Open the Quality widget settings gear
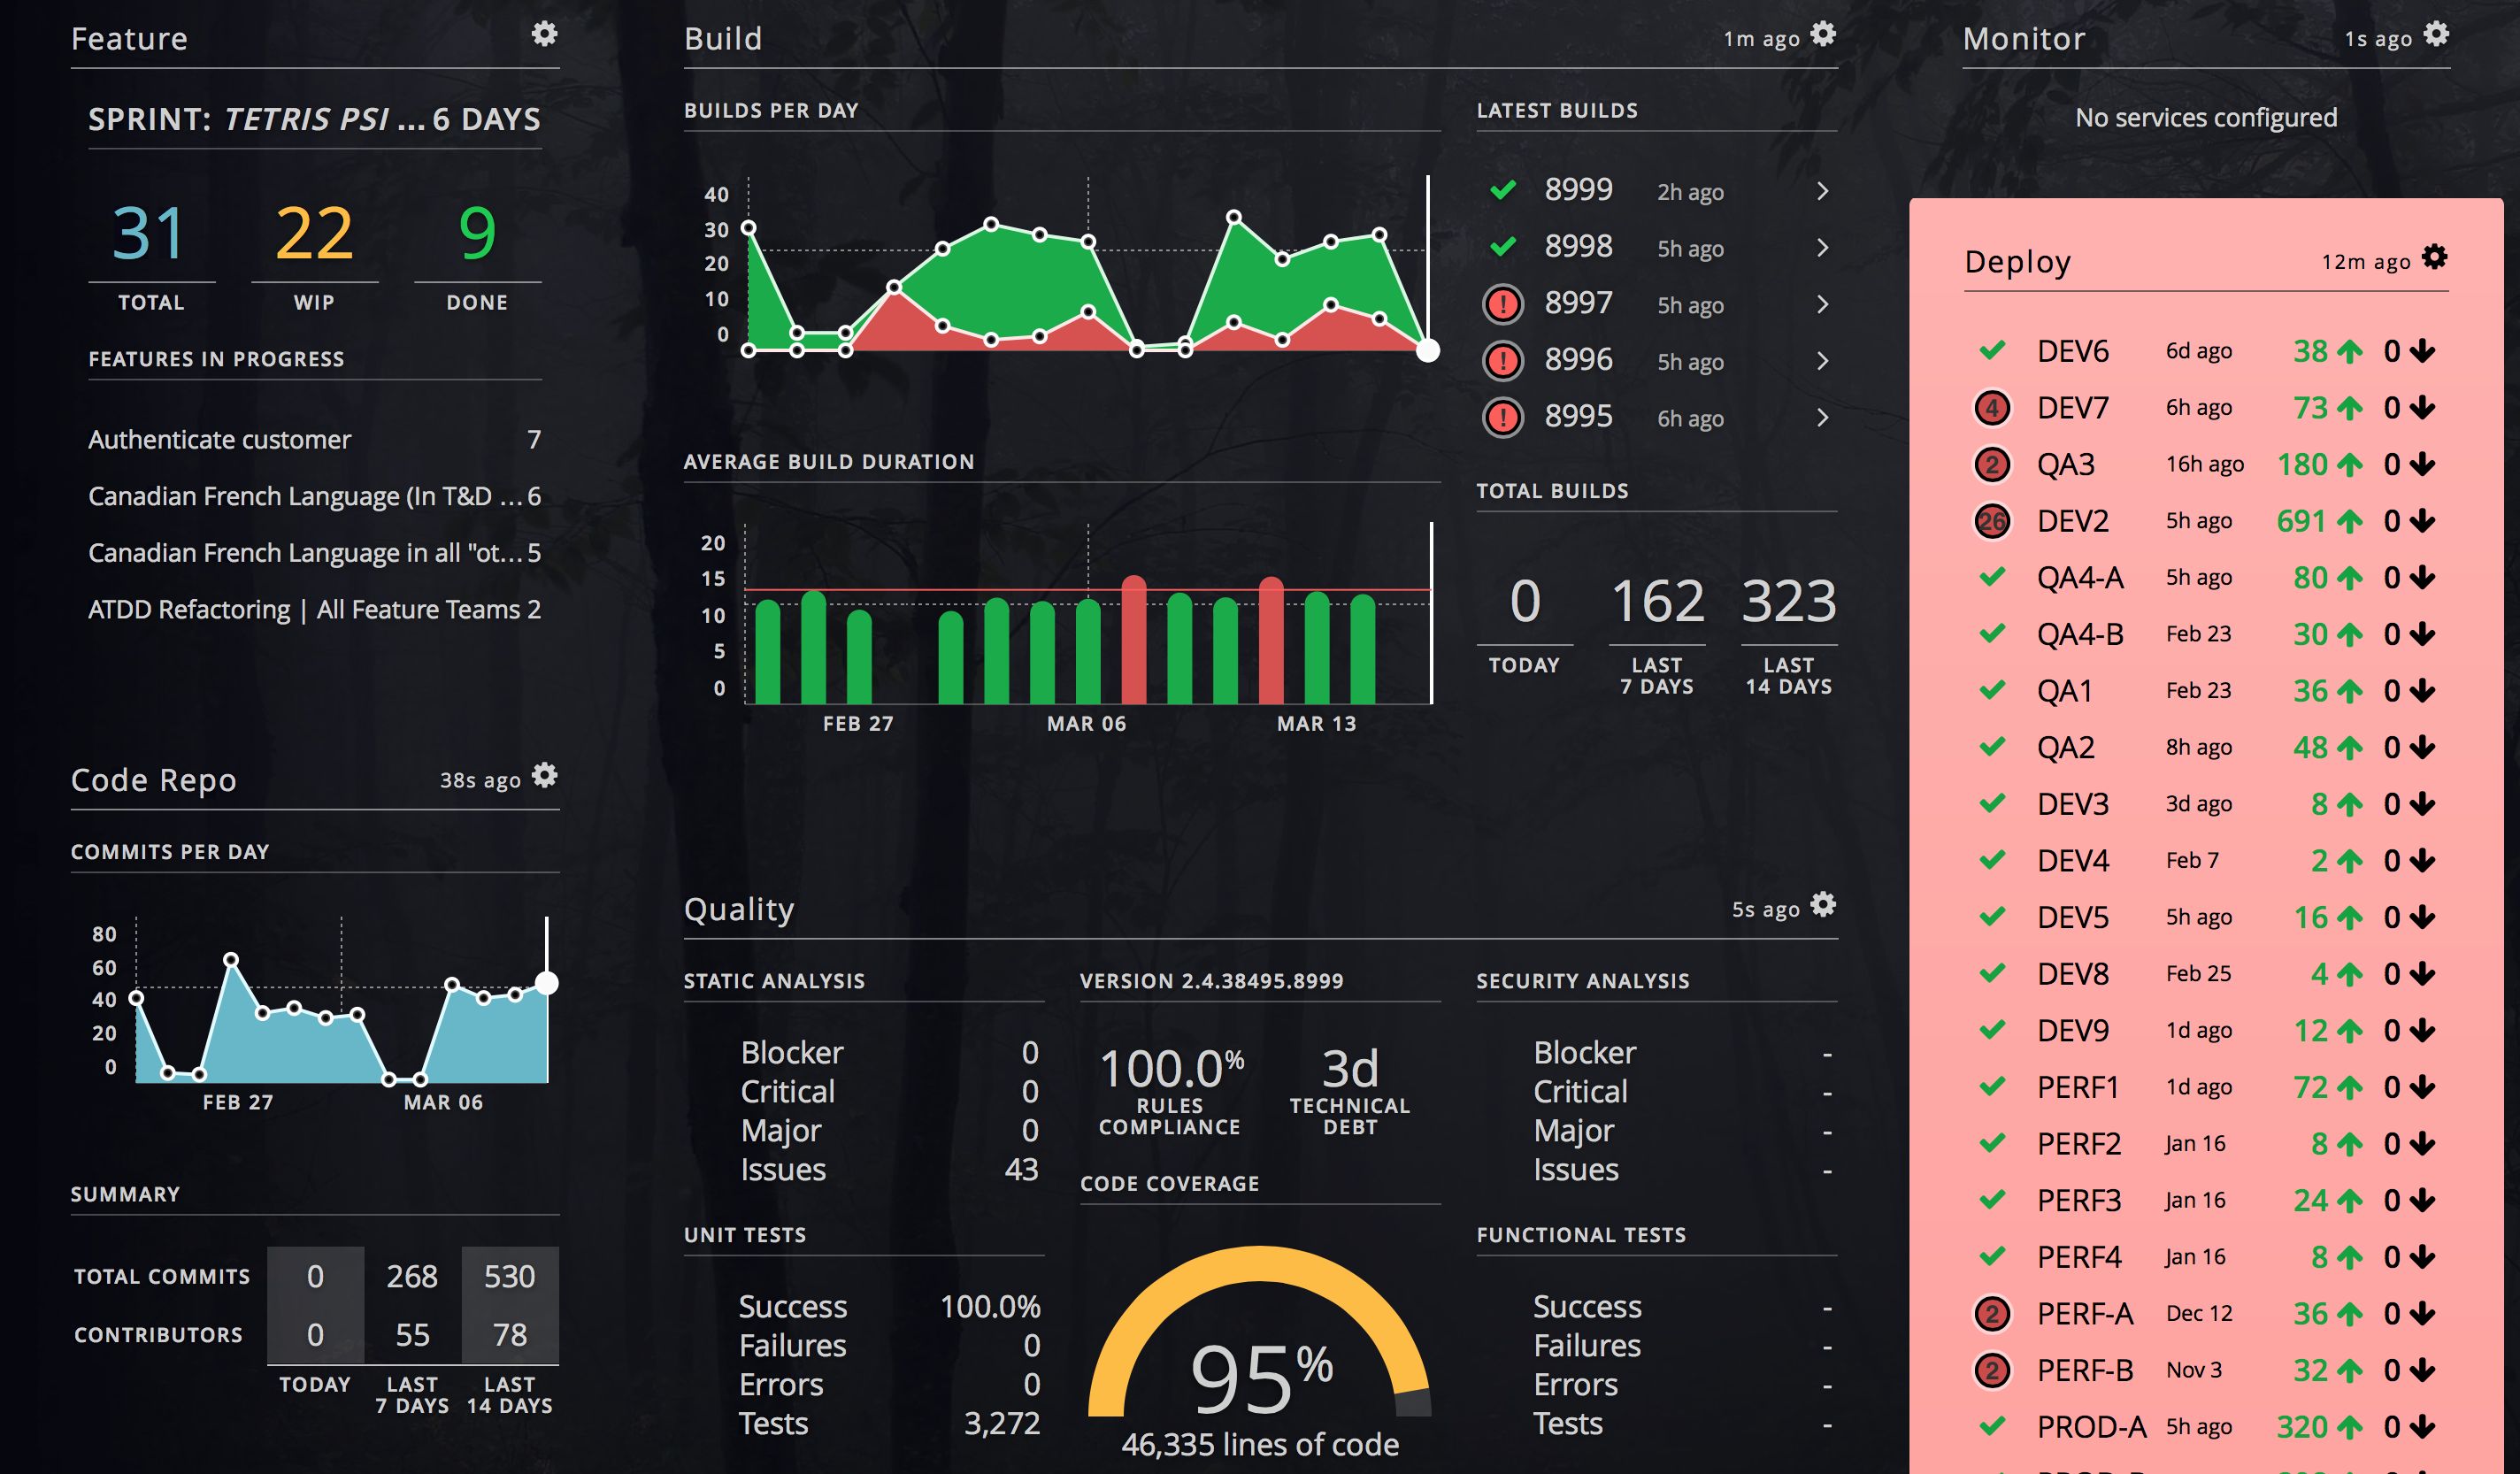2520x1474 pixels. point(1823,904)
